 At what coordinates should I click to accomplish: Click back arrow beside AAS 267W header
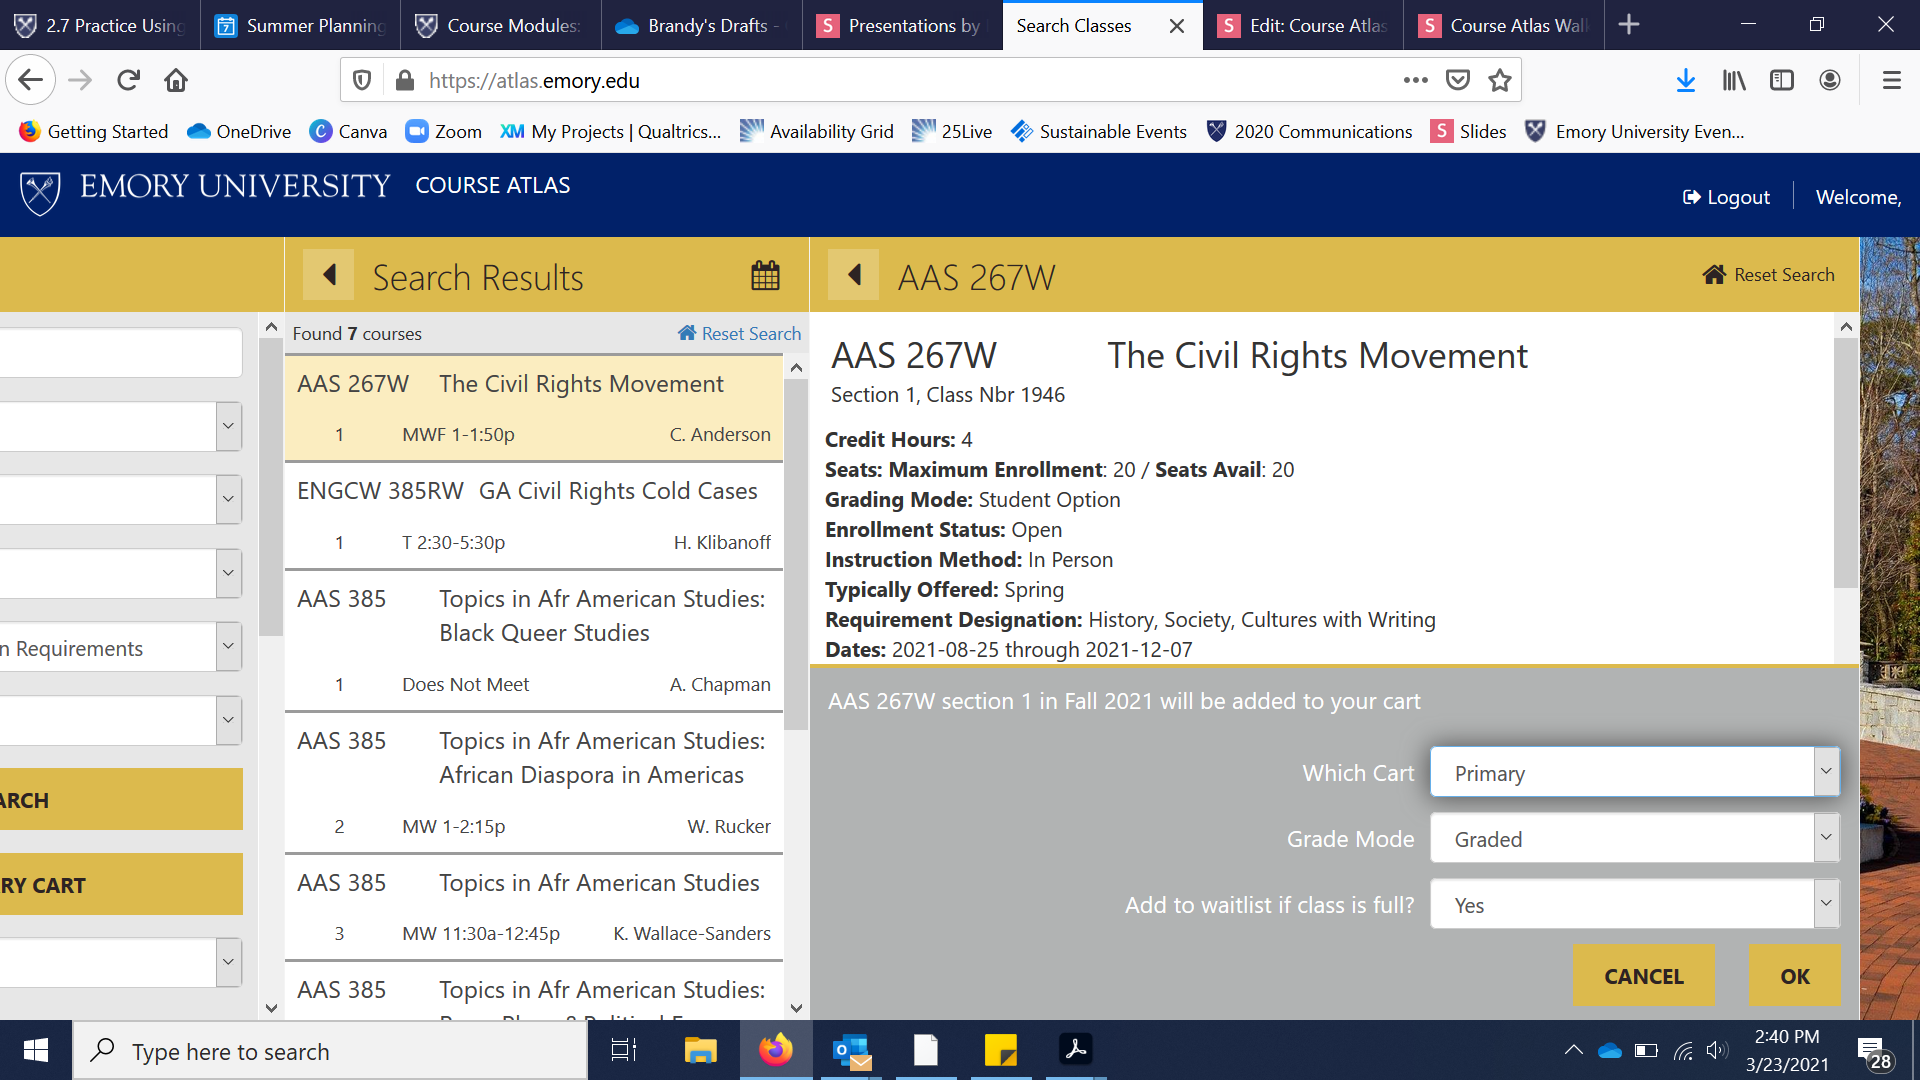(854, 275)
